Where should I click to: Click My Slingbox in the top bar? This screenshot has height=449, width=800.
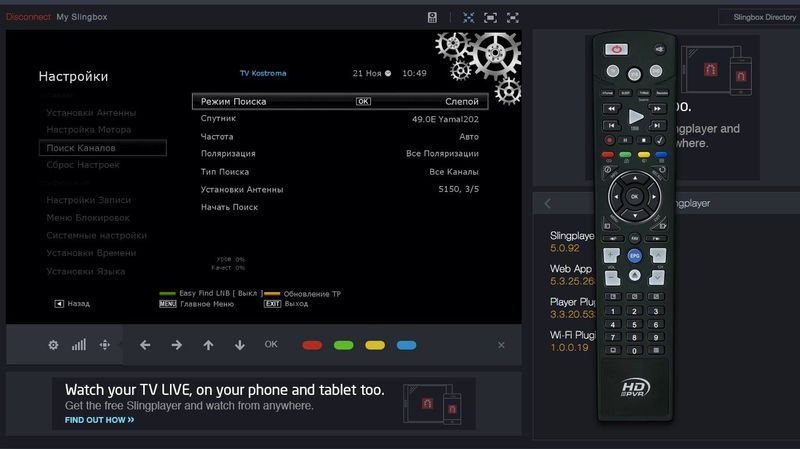click(x=82, y=17)
